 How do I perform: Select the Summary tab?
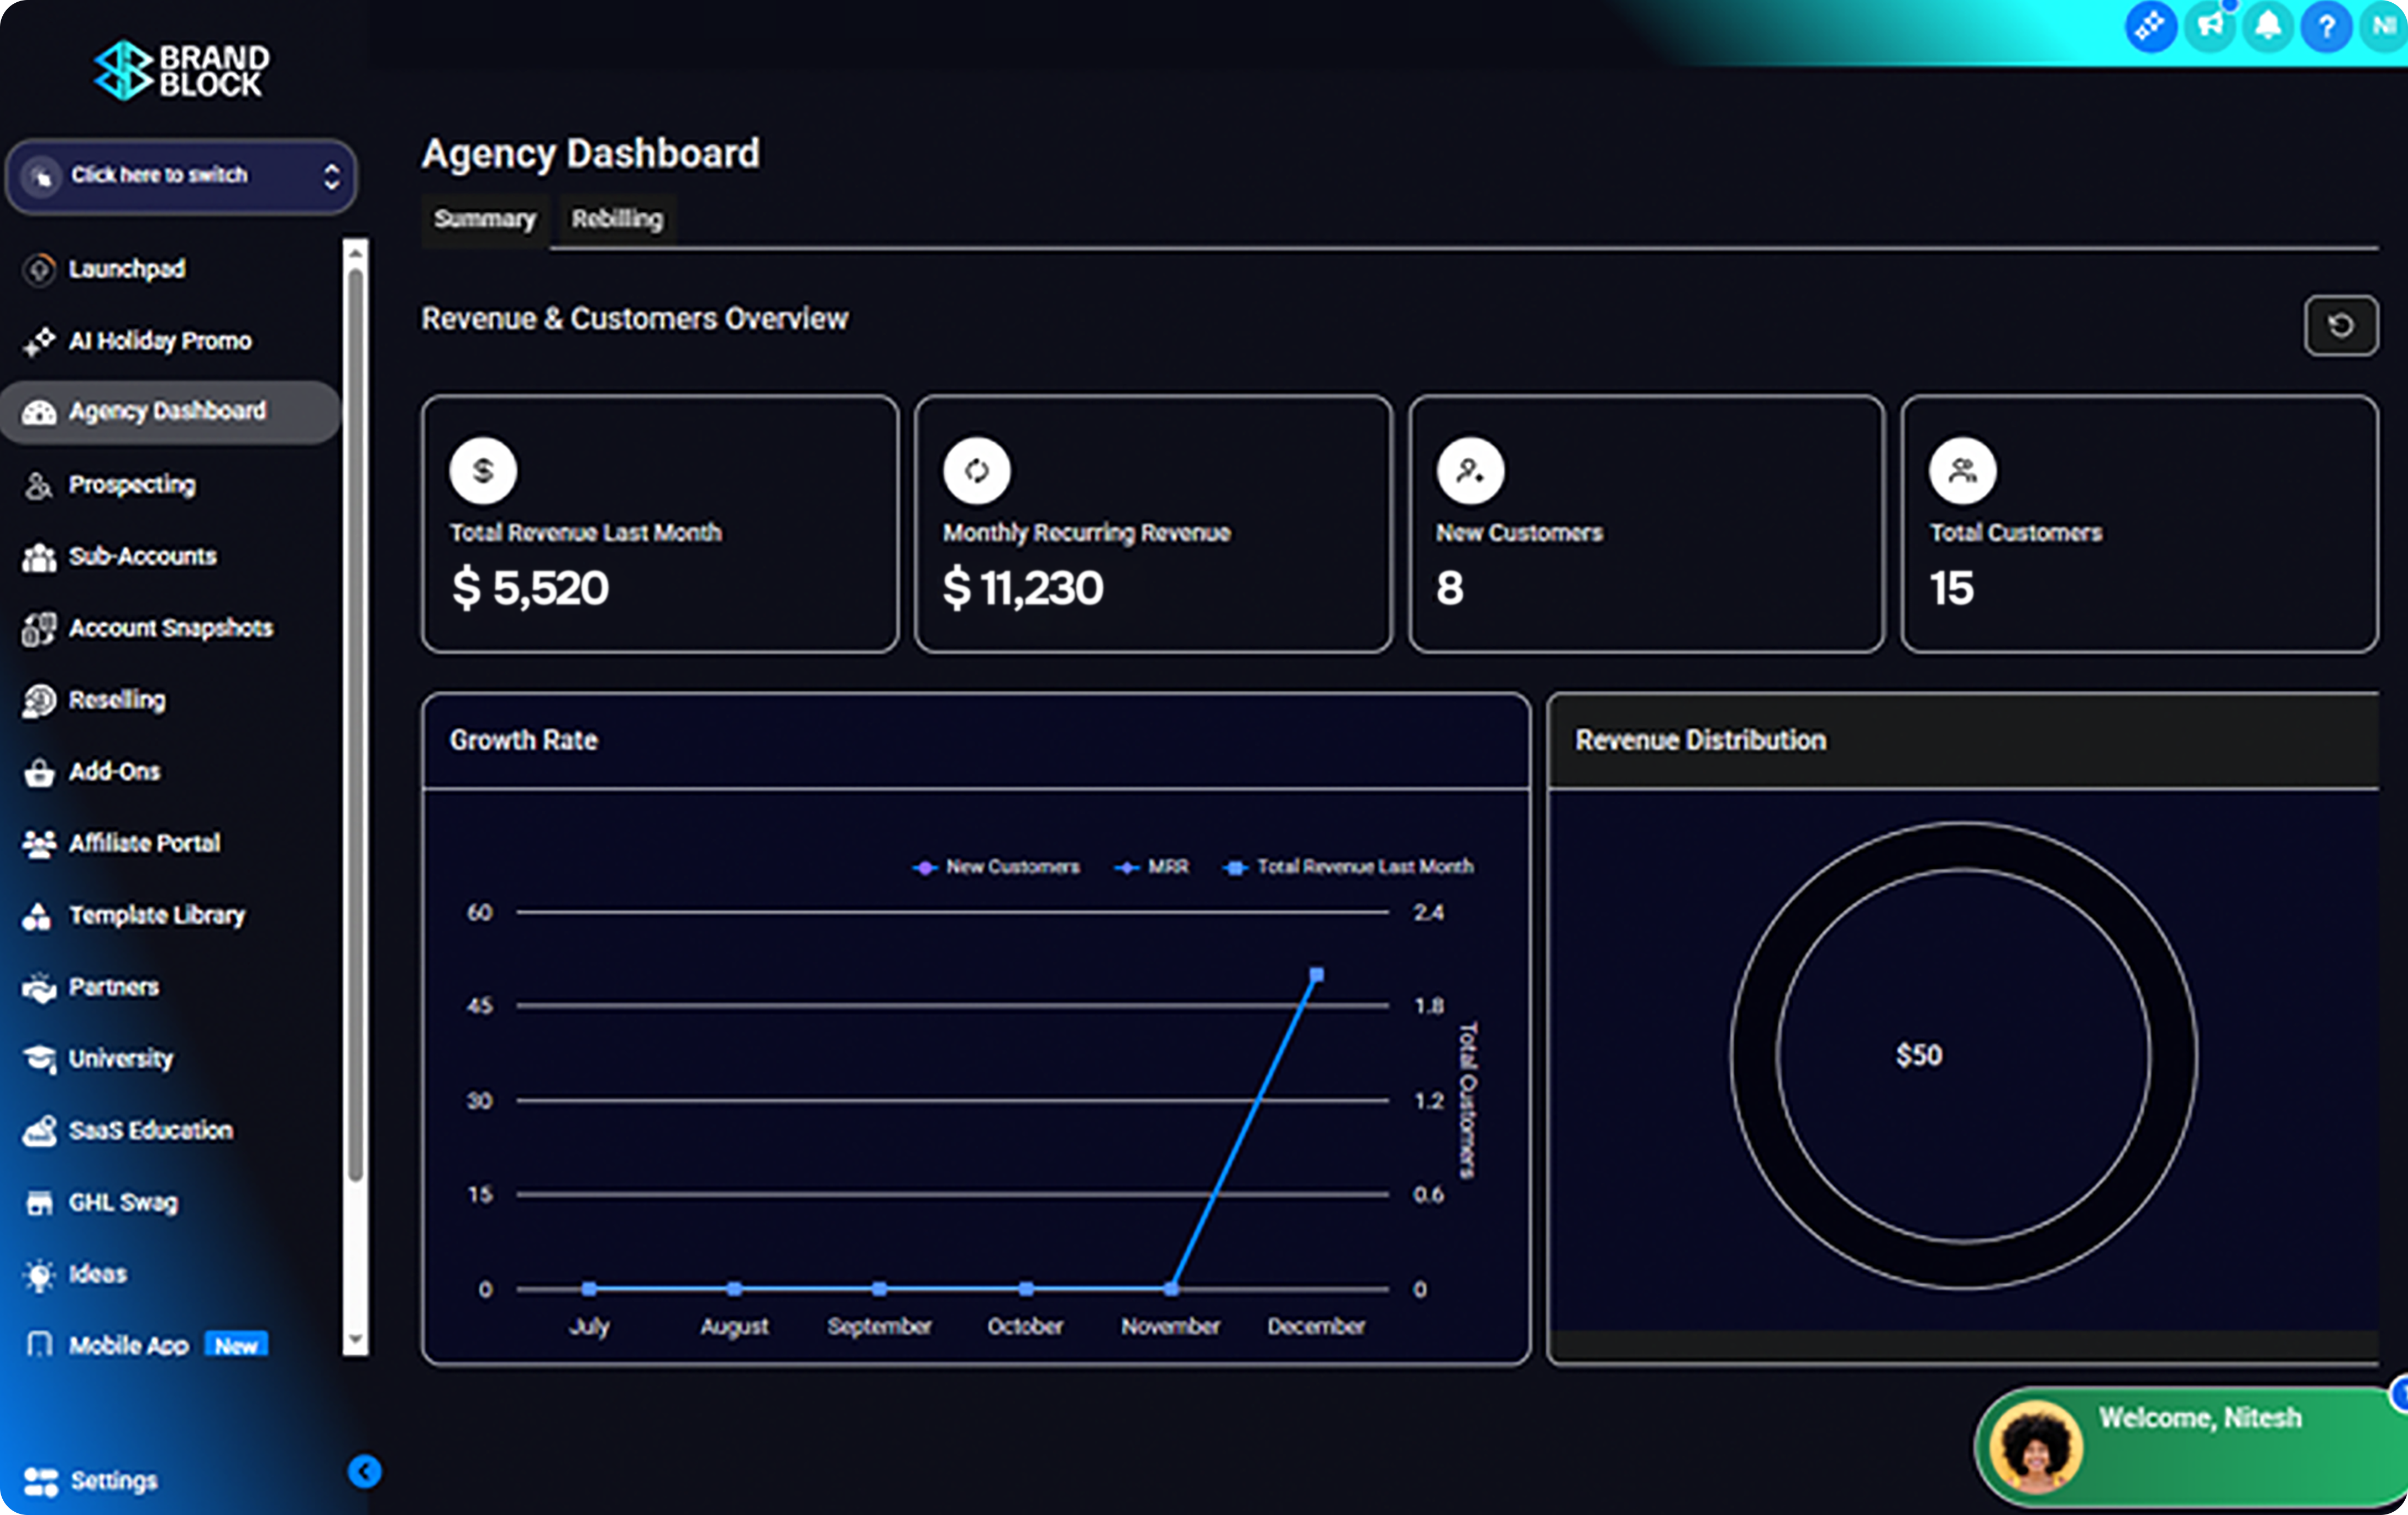pyautogui.click(x=484, y=219)
